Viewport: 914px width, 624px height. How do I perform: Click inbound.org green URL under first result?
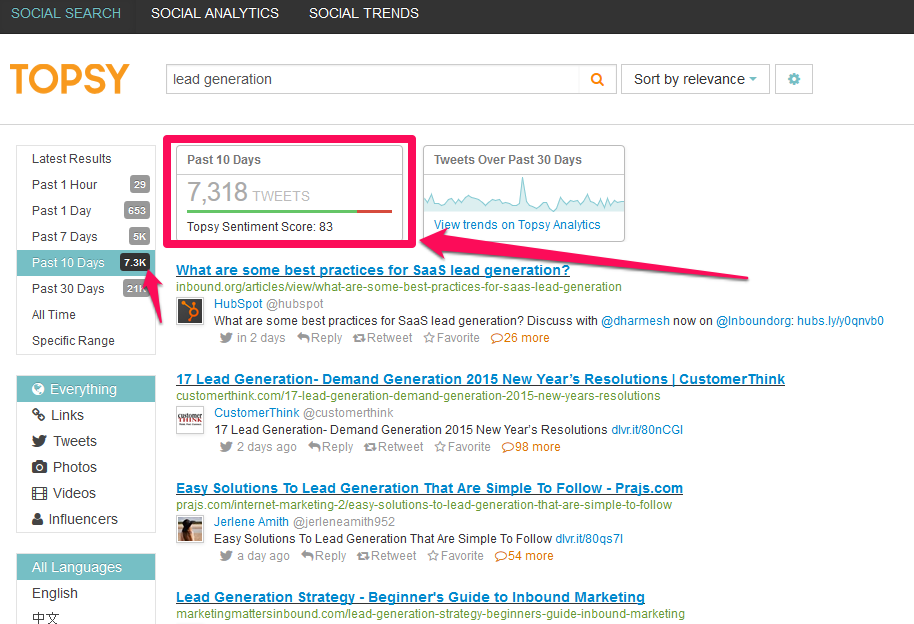[x=399, y=287]
